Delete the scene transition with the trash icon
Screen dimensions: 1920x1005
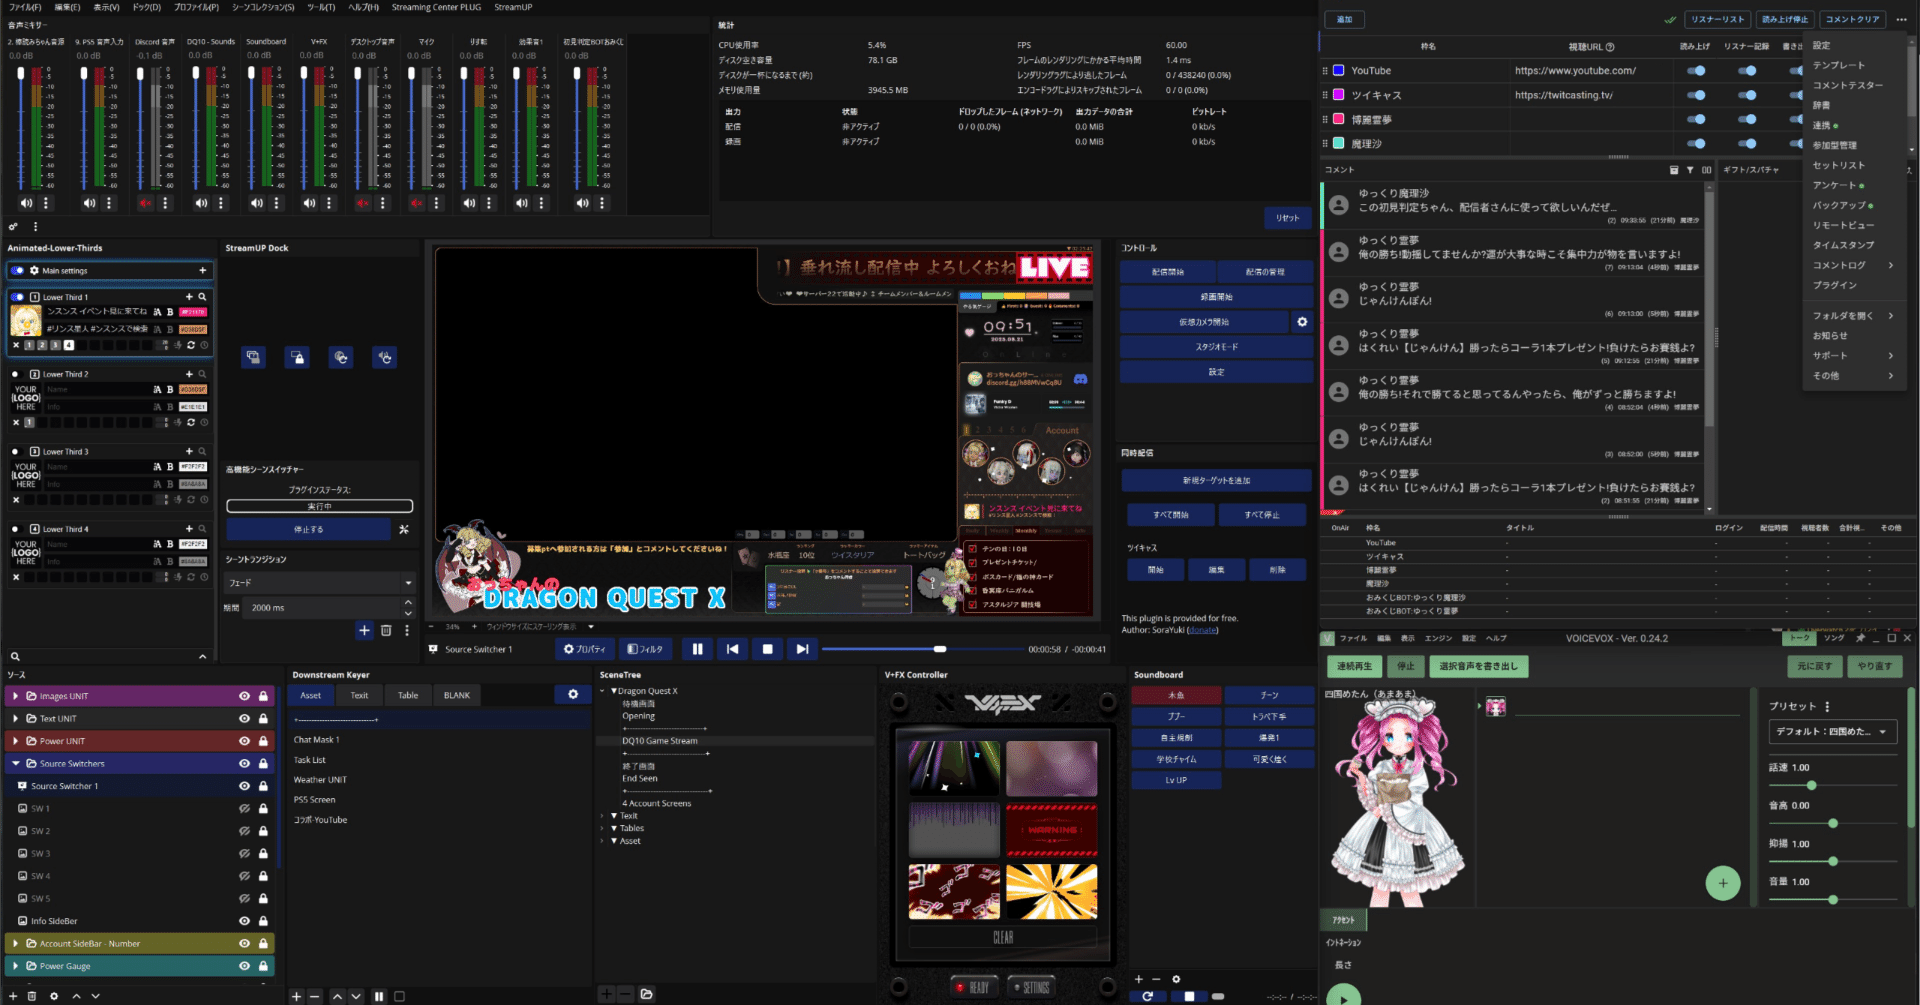pos(386,631)
